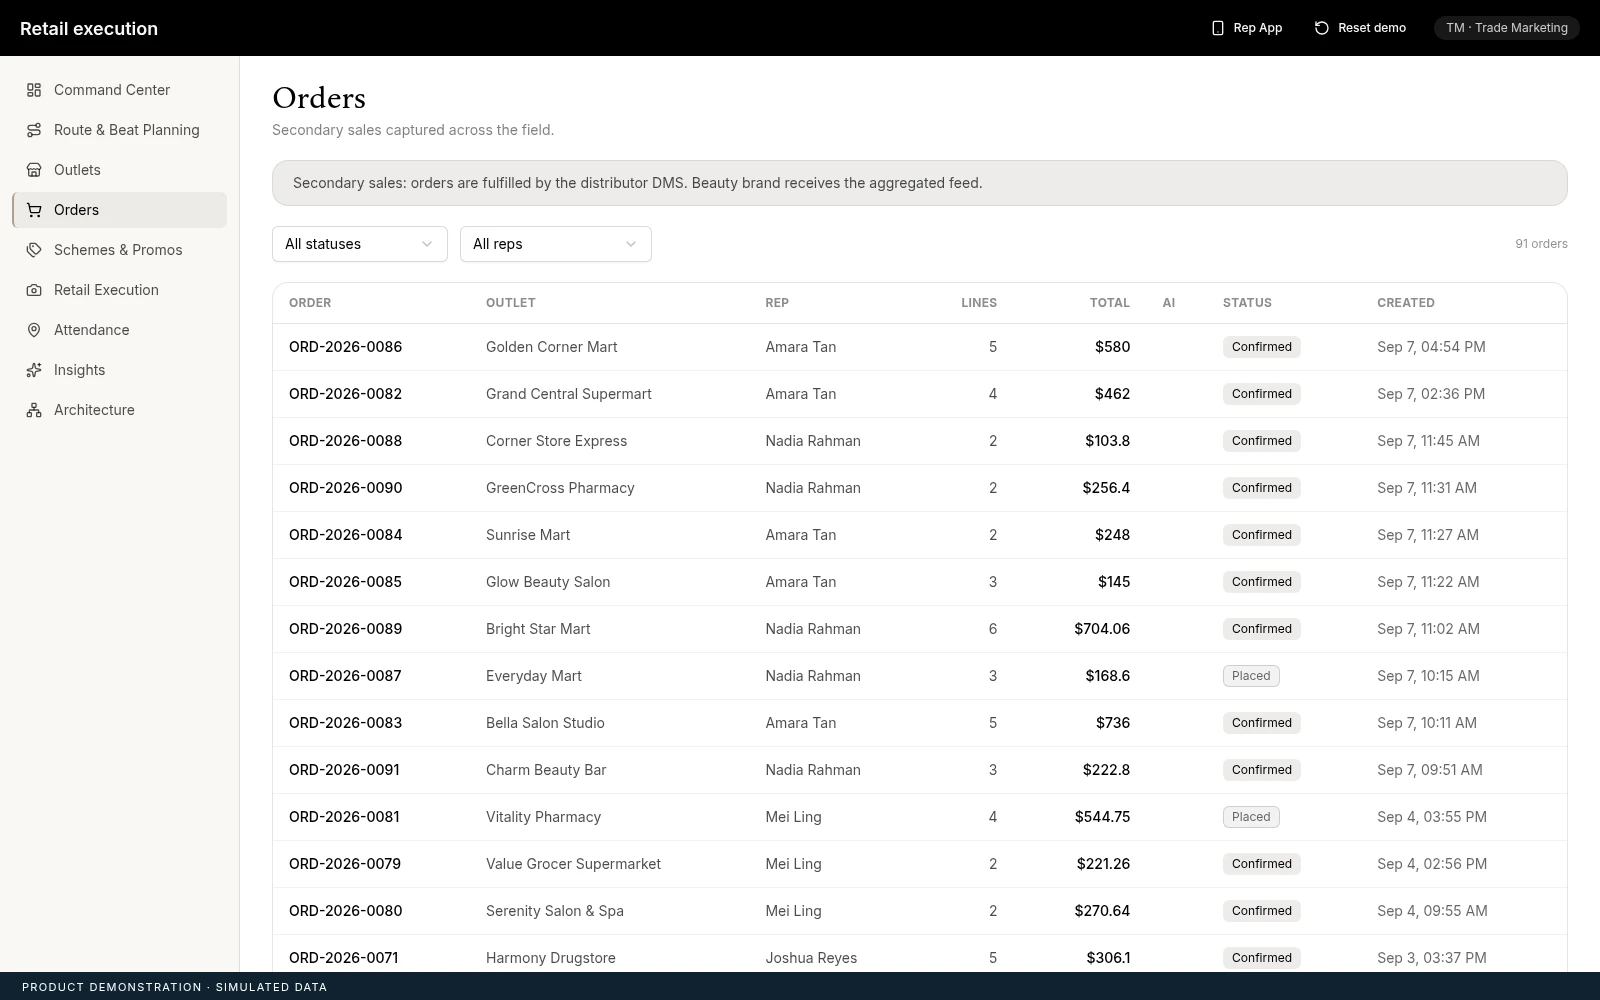The width and height of the screenshot is (1600, 1000).
Task: Open the All statuses filter dropdown
Action: coord(360,244)
